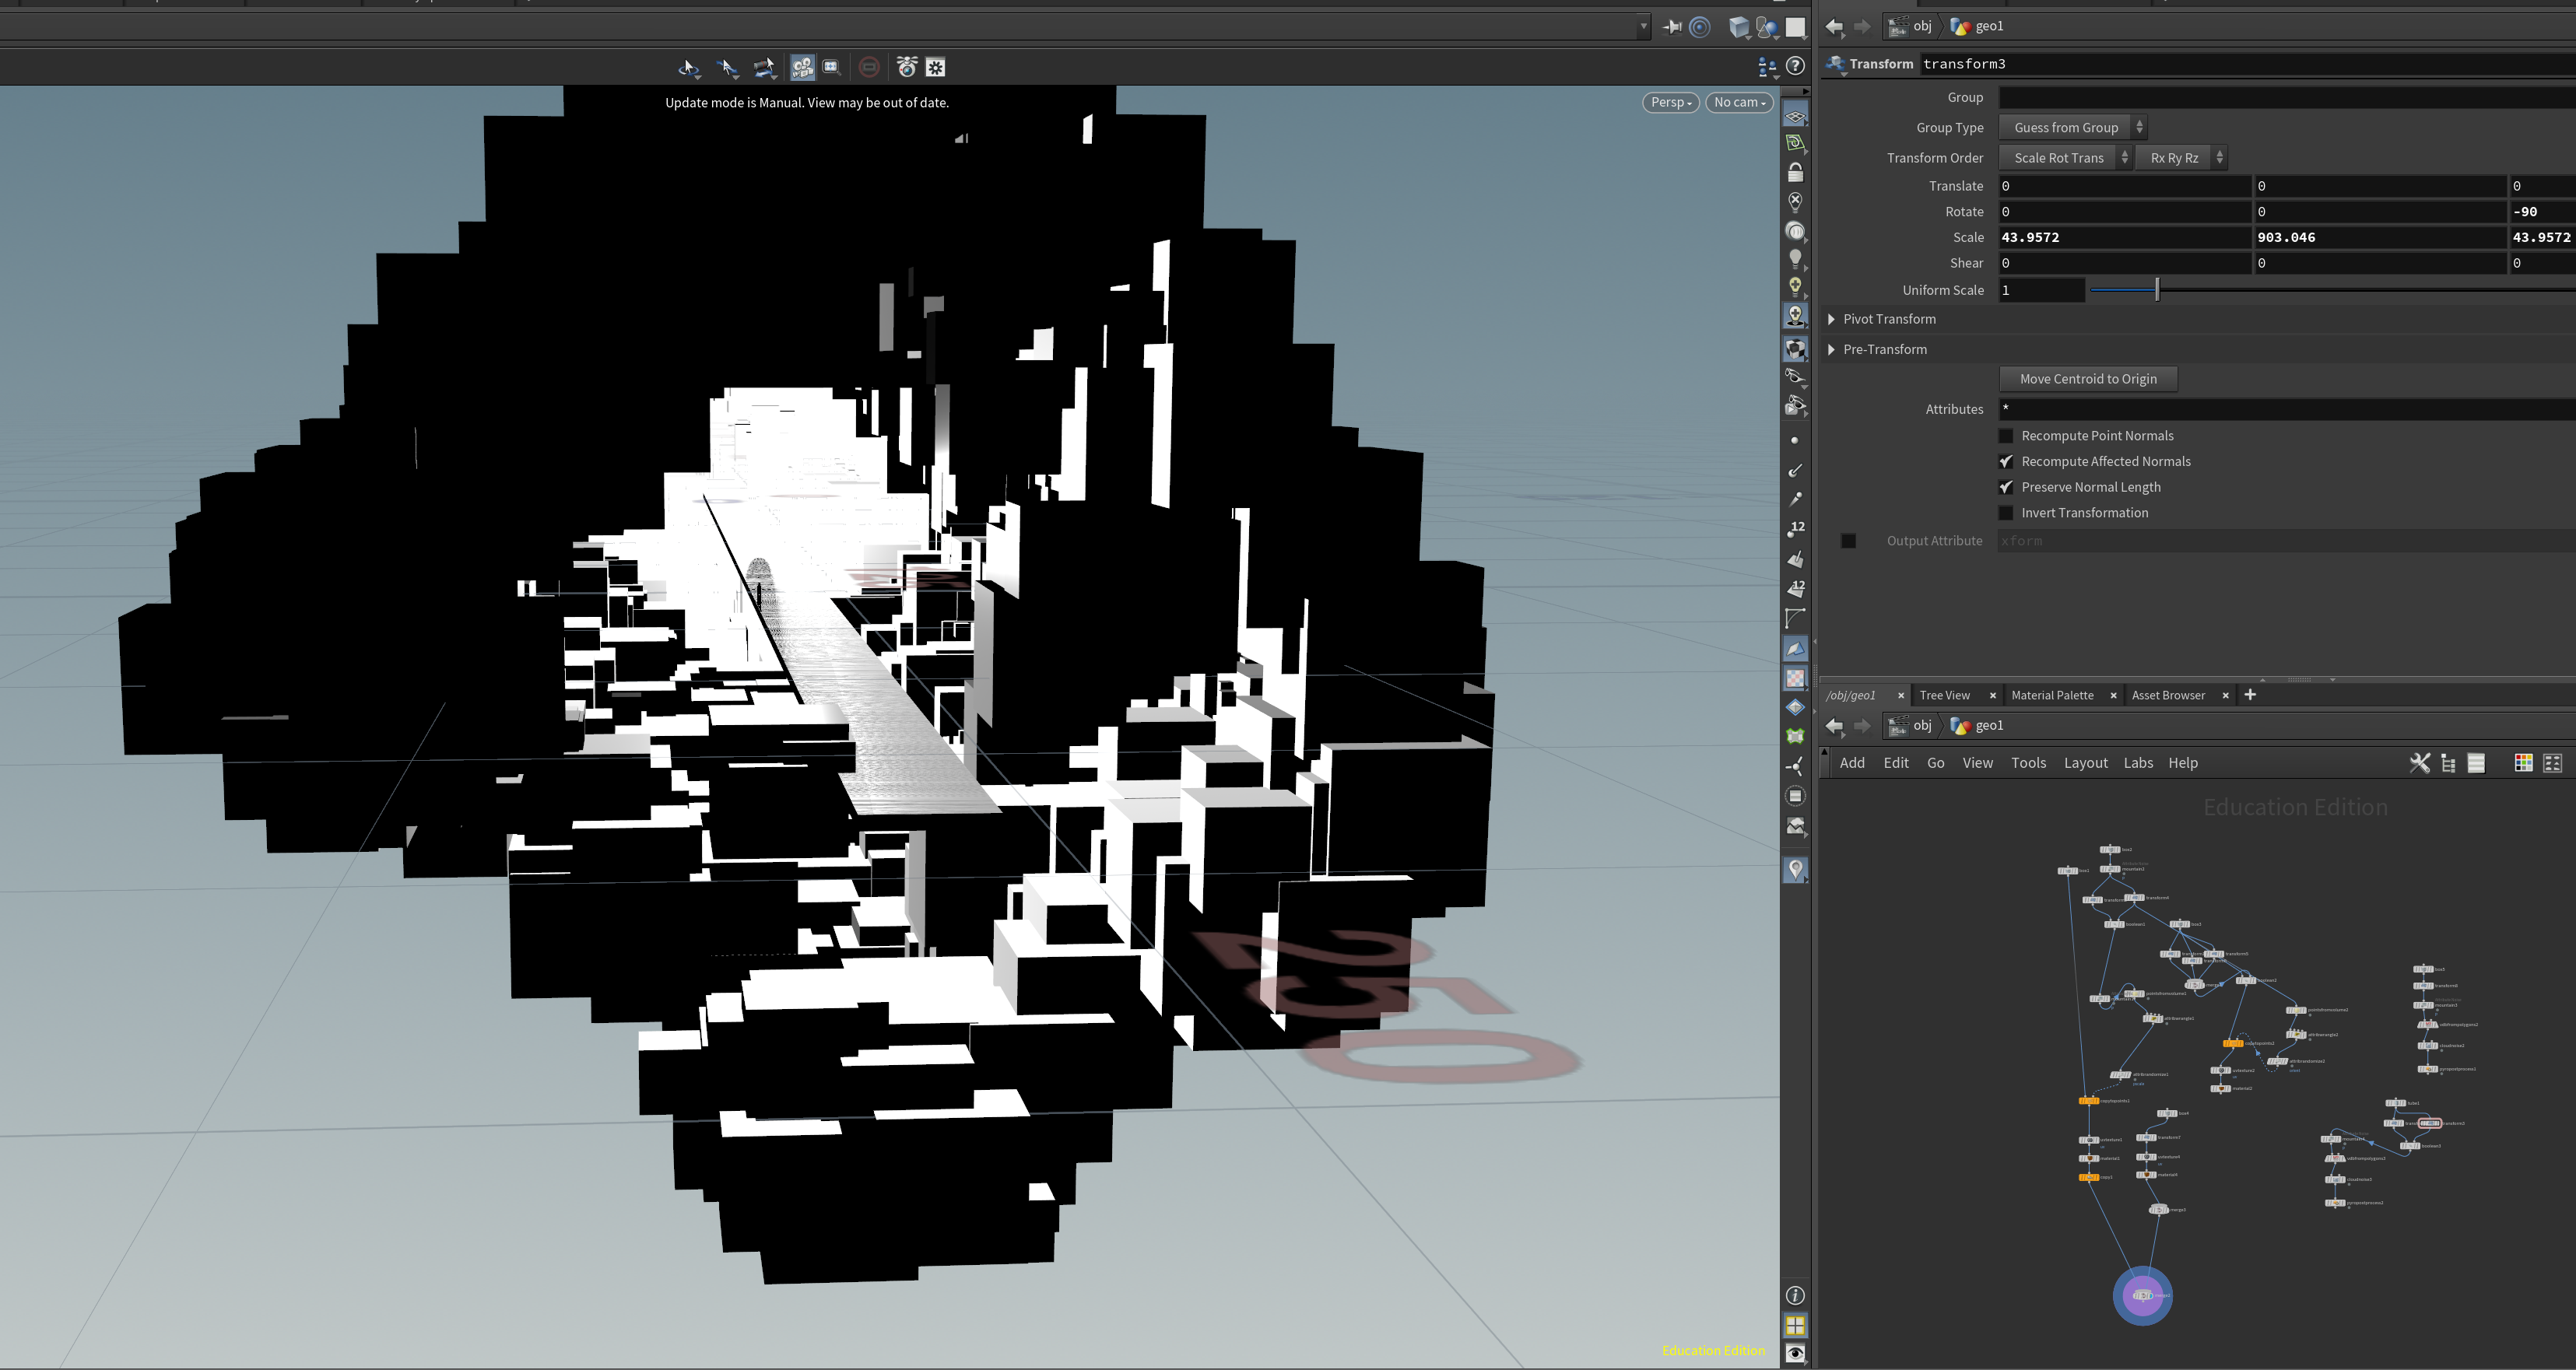
Task: Click geo1 in network editor path
Action: click(1989, 726)
